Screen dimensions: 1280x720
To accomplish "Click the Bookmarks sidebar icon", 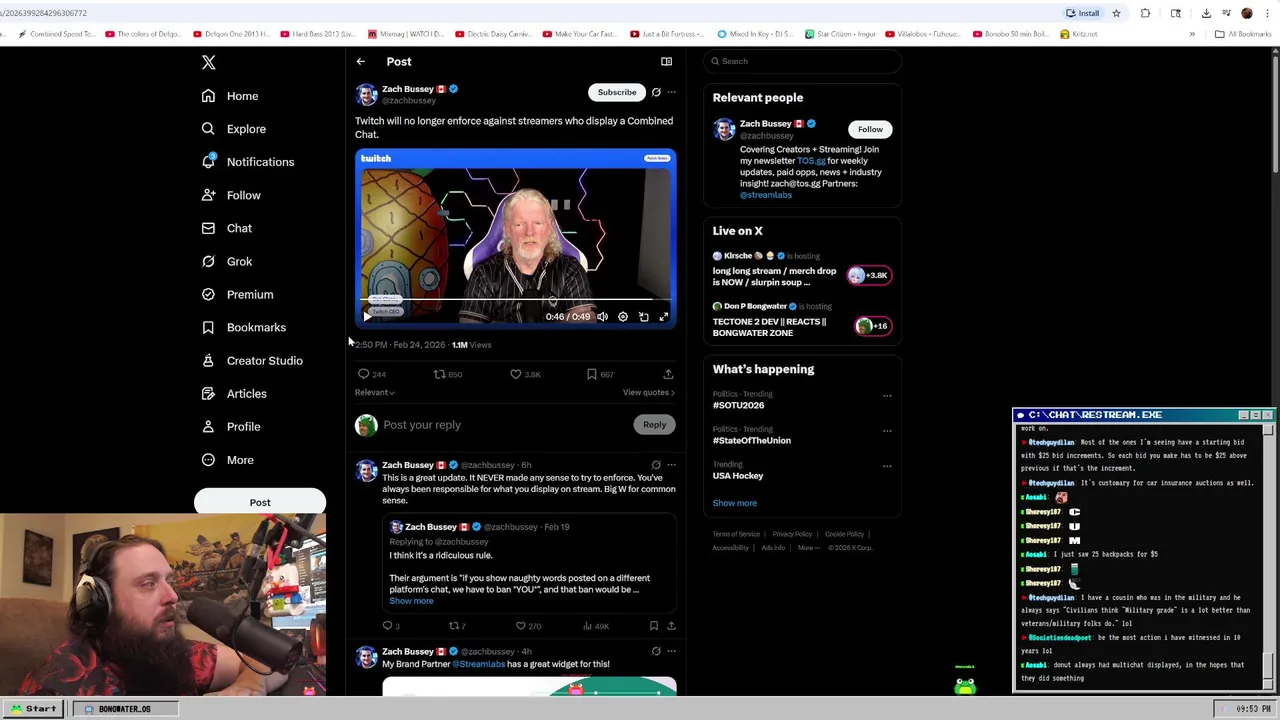I will click(208, 327).
